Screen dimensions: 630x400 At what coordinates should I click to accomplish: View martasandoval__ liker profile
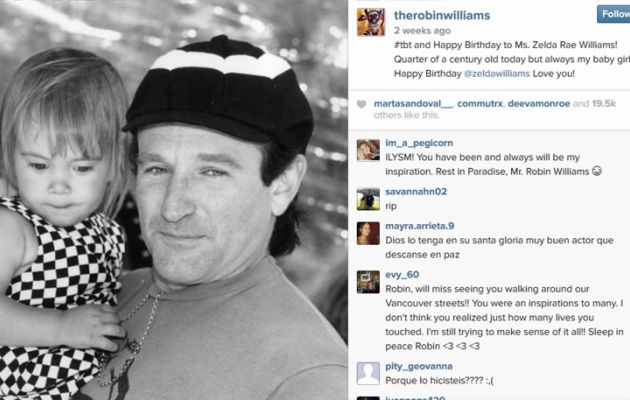click(x=413, y=104)
